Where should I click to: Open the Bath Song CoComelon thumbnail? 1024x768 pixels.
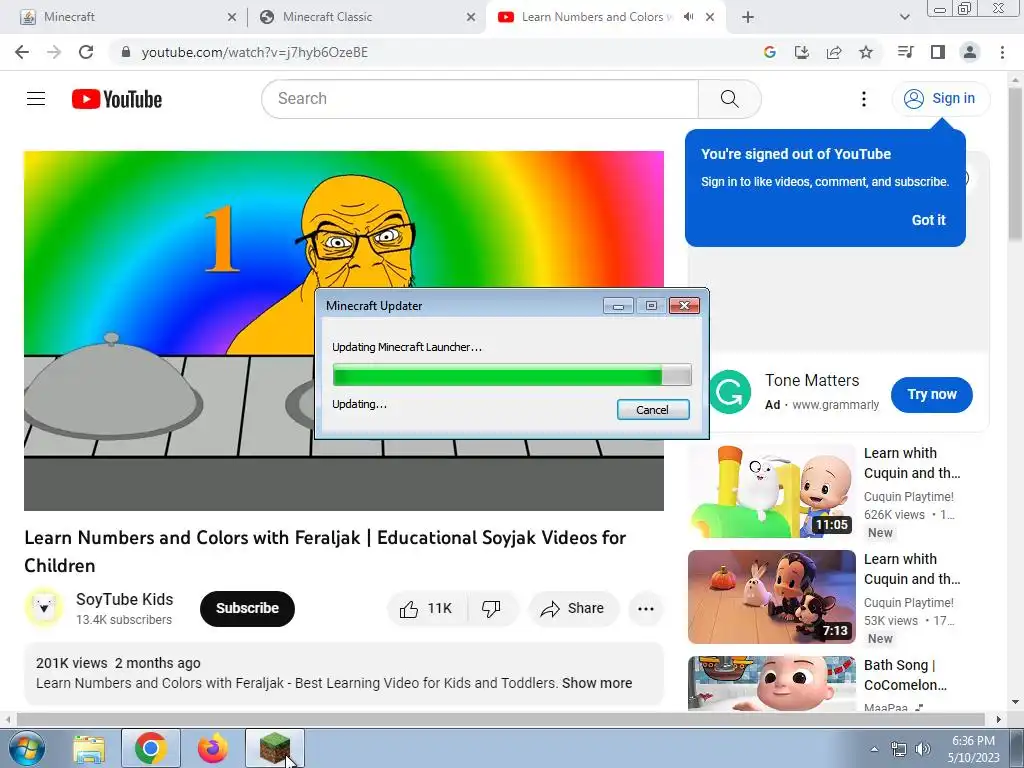click(771, 683)
